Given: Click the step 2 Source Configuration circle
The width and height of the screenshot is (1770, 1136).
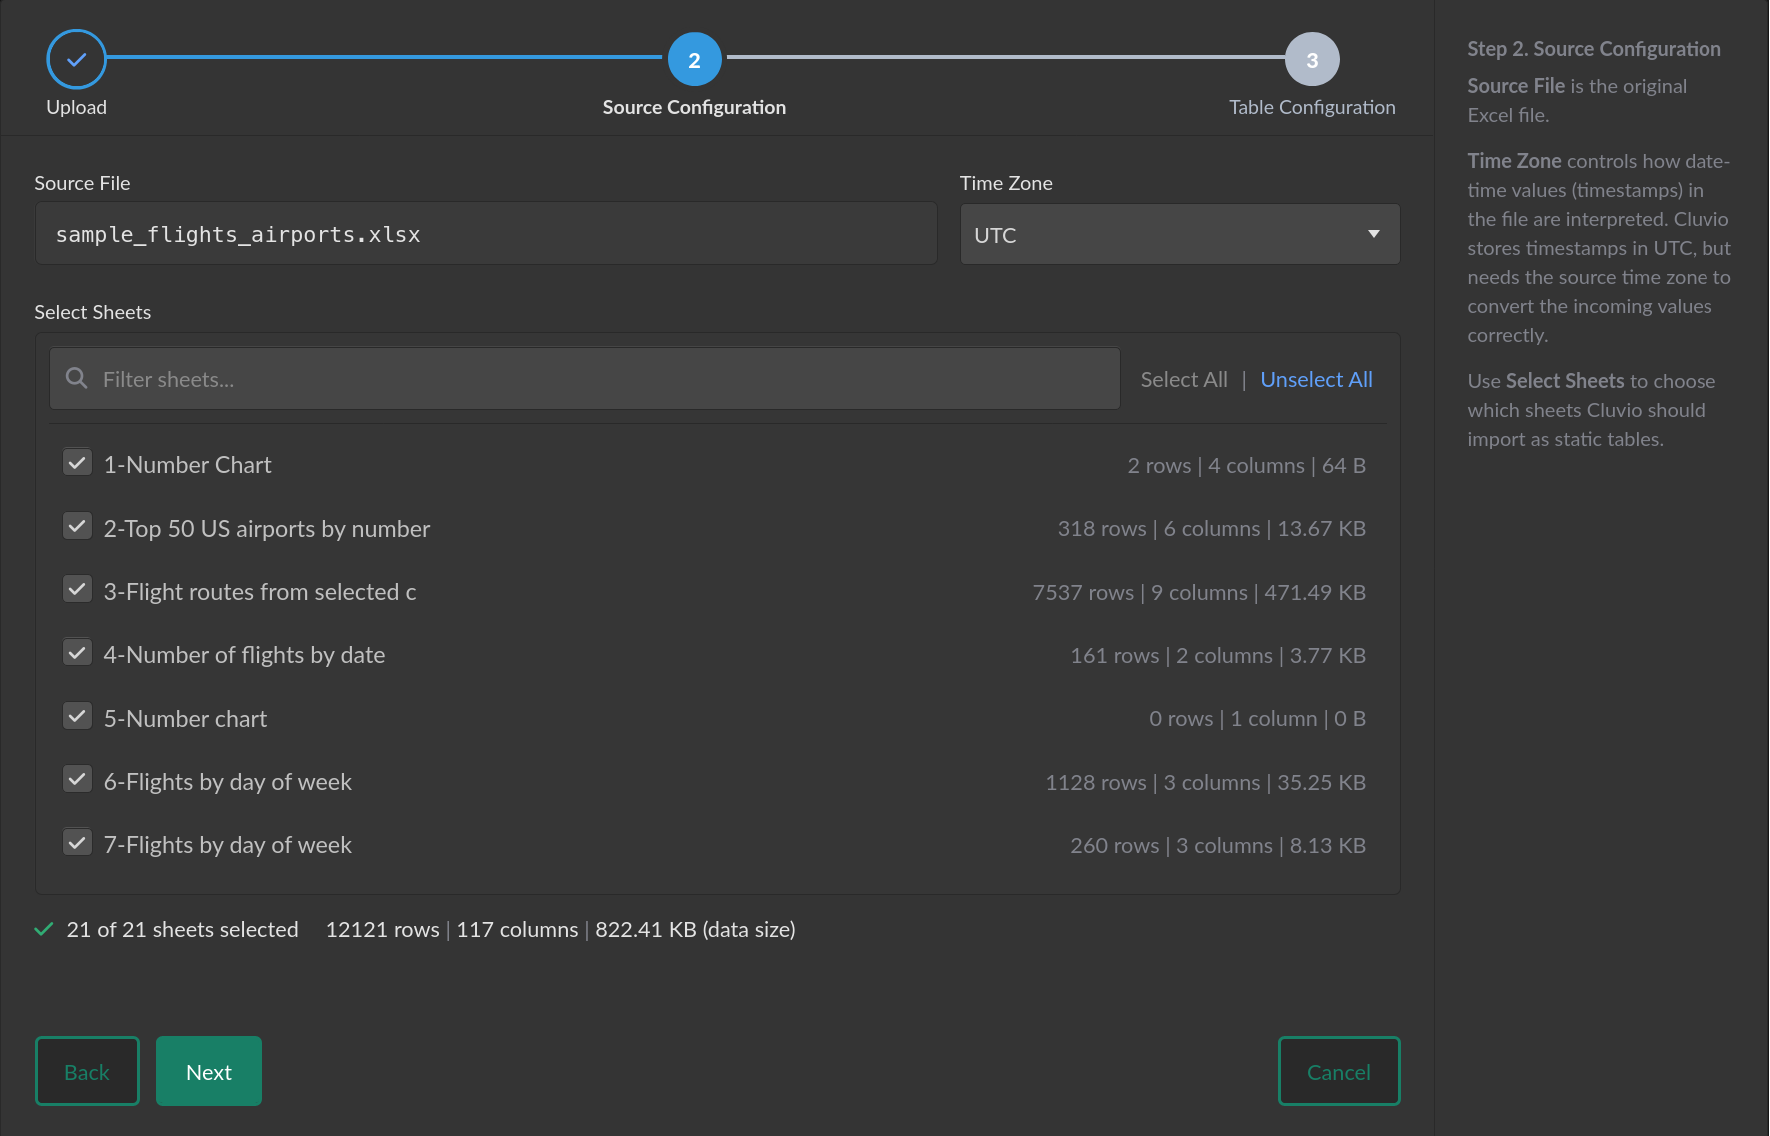Looking at the screenshot, I should click(694, 60).
